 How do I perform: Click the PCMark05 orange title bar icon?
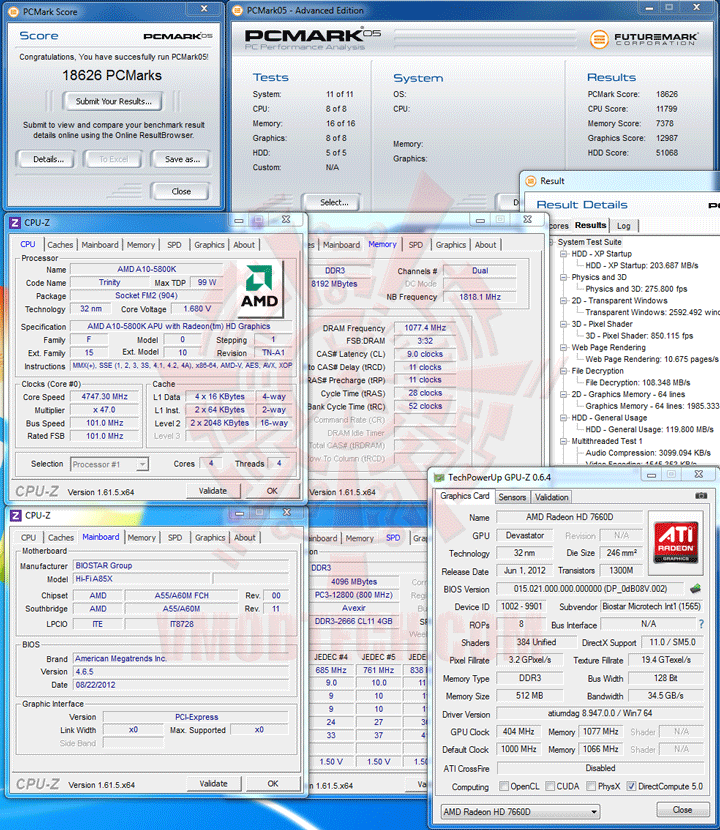(238, 10)
